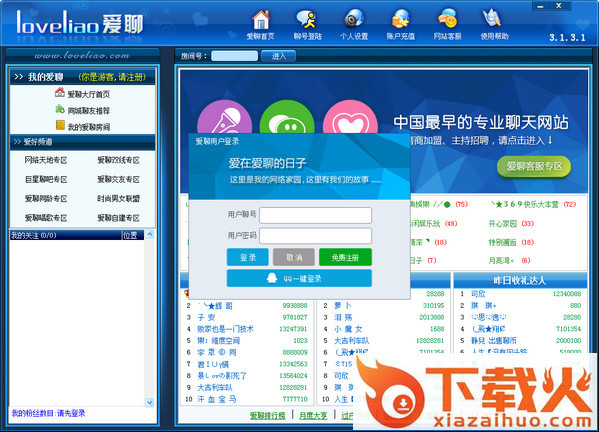Open 巨星聊吧专区 channel
The height and width of the screenshot is (432, 599).
[x=46, y=179]
